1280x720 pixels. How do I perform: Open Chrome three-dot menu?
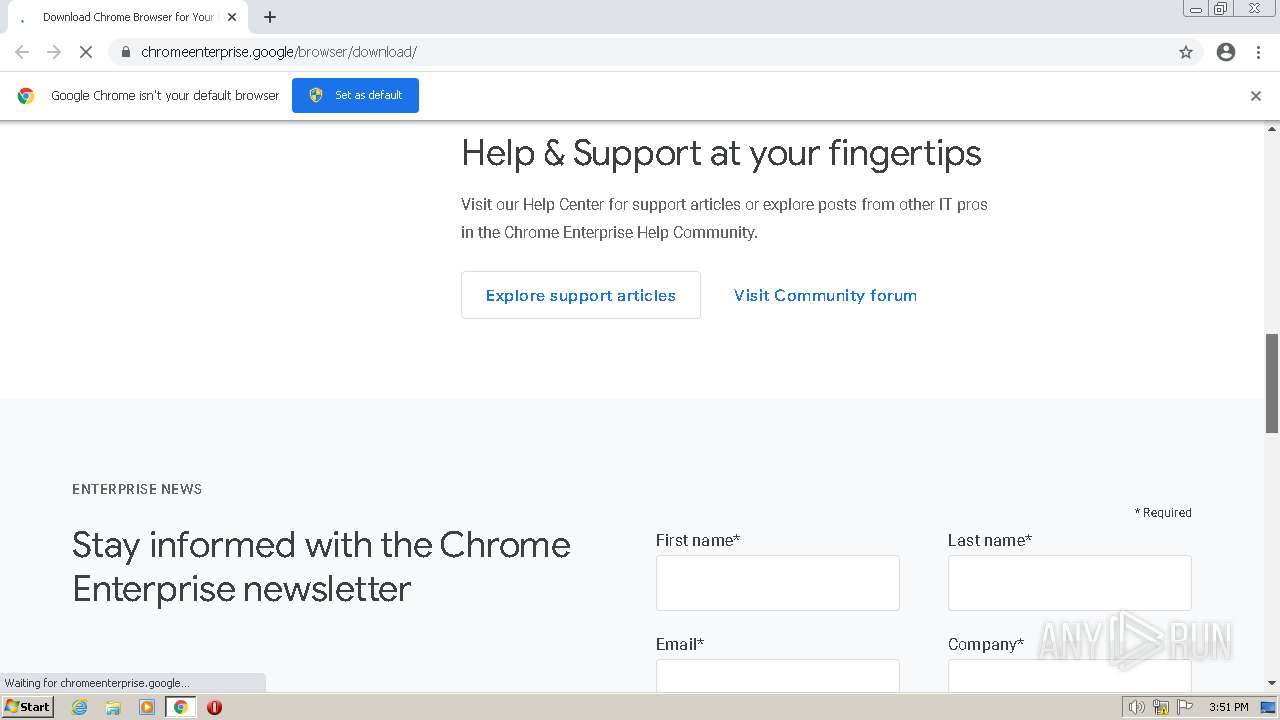pyautogui.click(x=1259, y=52)
